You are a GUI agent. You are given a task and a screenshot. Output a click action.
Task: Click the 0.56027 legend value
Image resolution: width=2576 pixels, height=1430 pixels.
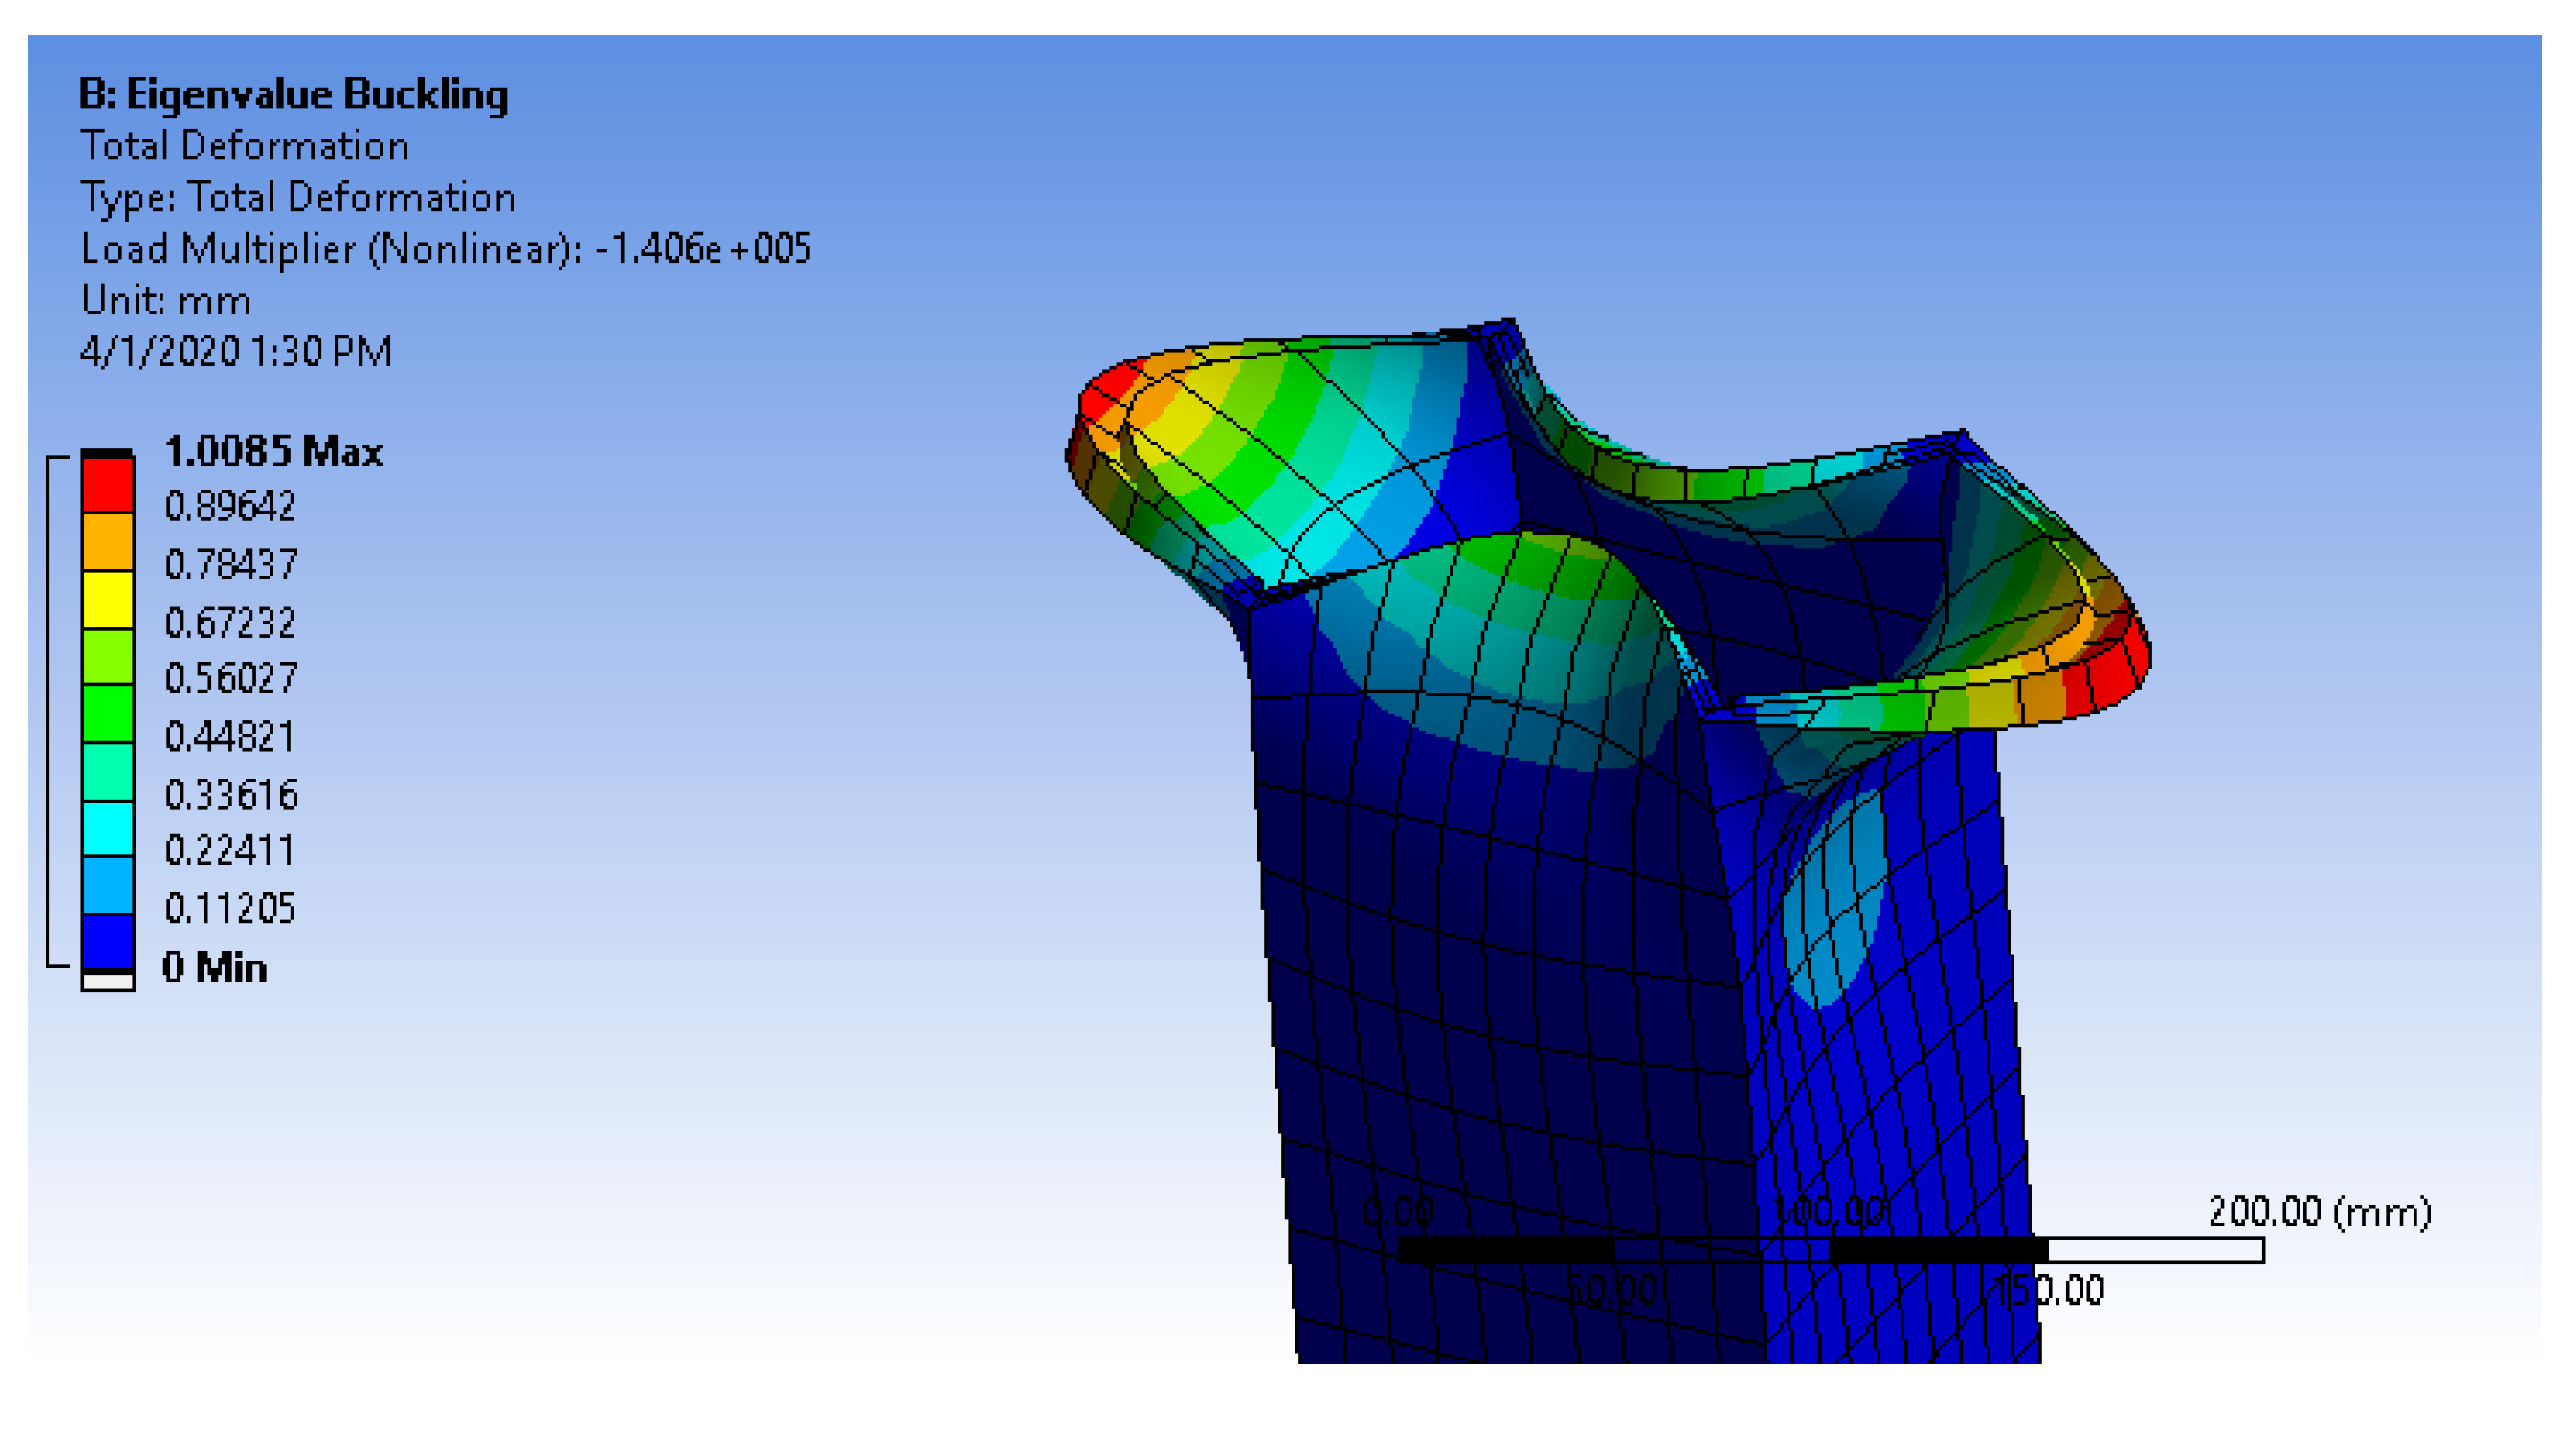pyautogui.click(x=230, y=678)
